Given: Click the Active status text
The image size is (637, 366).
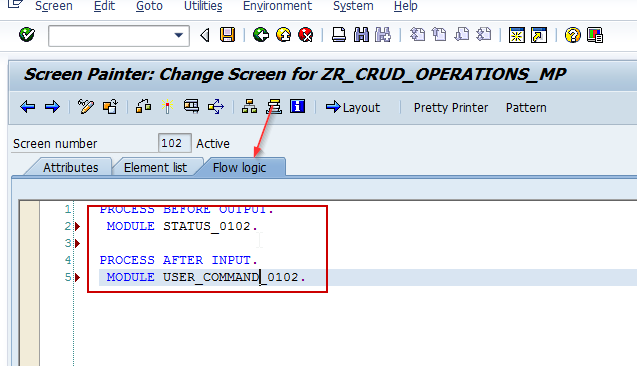Looking at the screenshot, I should click(213, 143).
